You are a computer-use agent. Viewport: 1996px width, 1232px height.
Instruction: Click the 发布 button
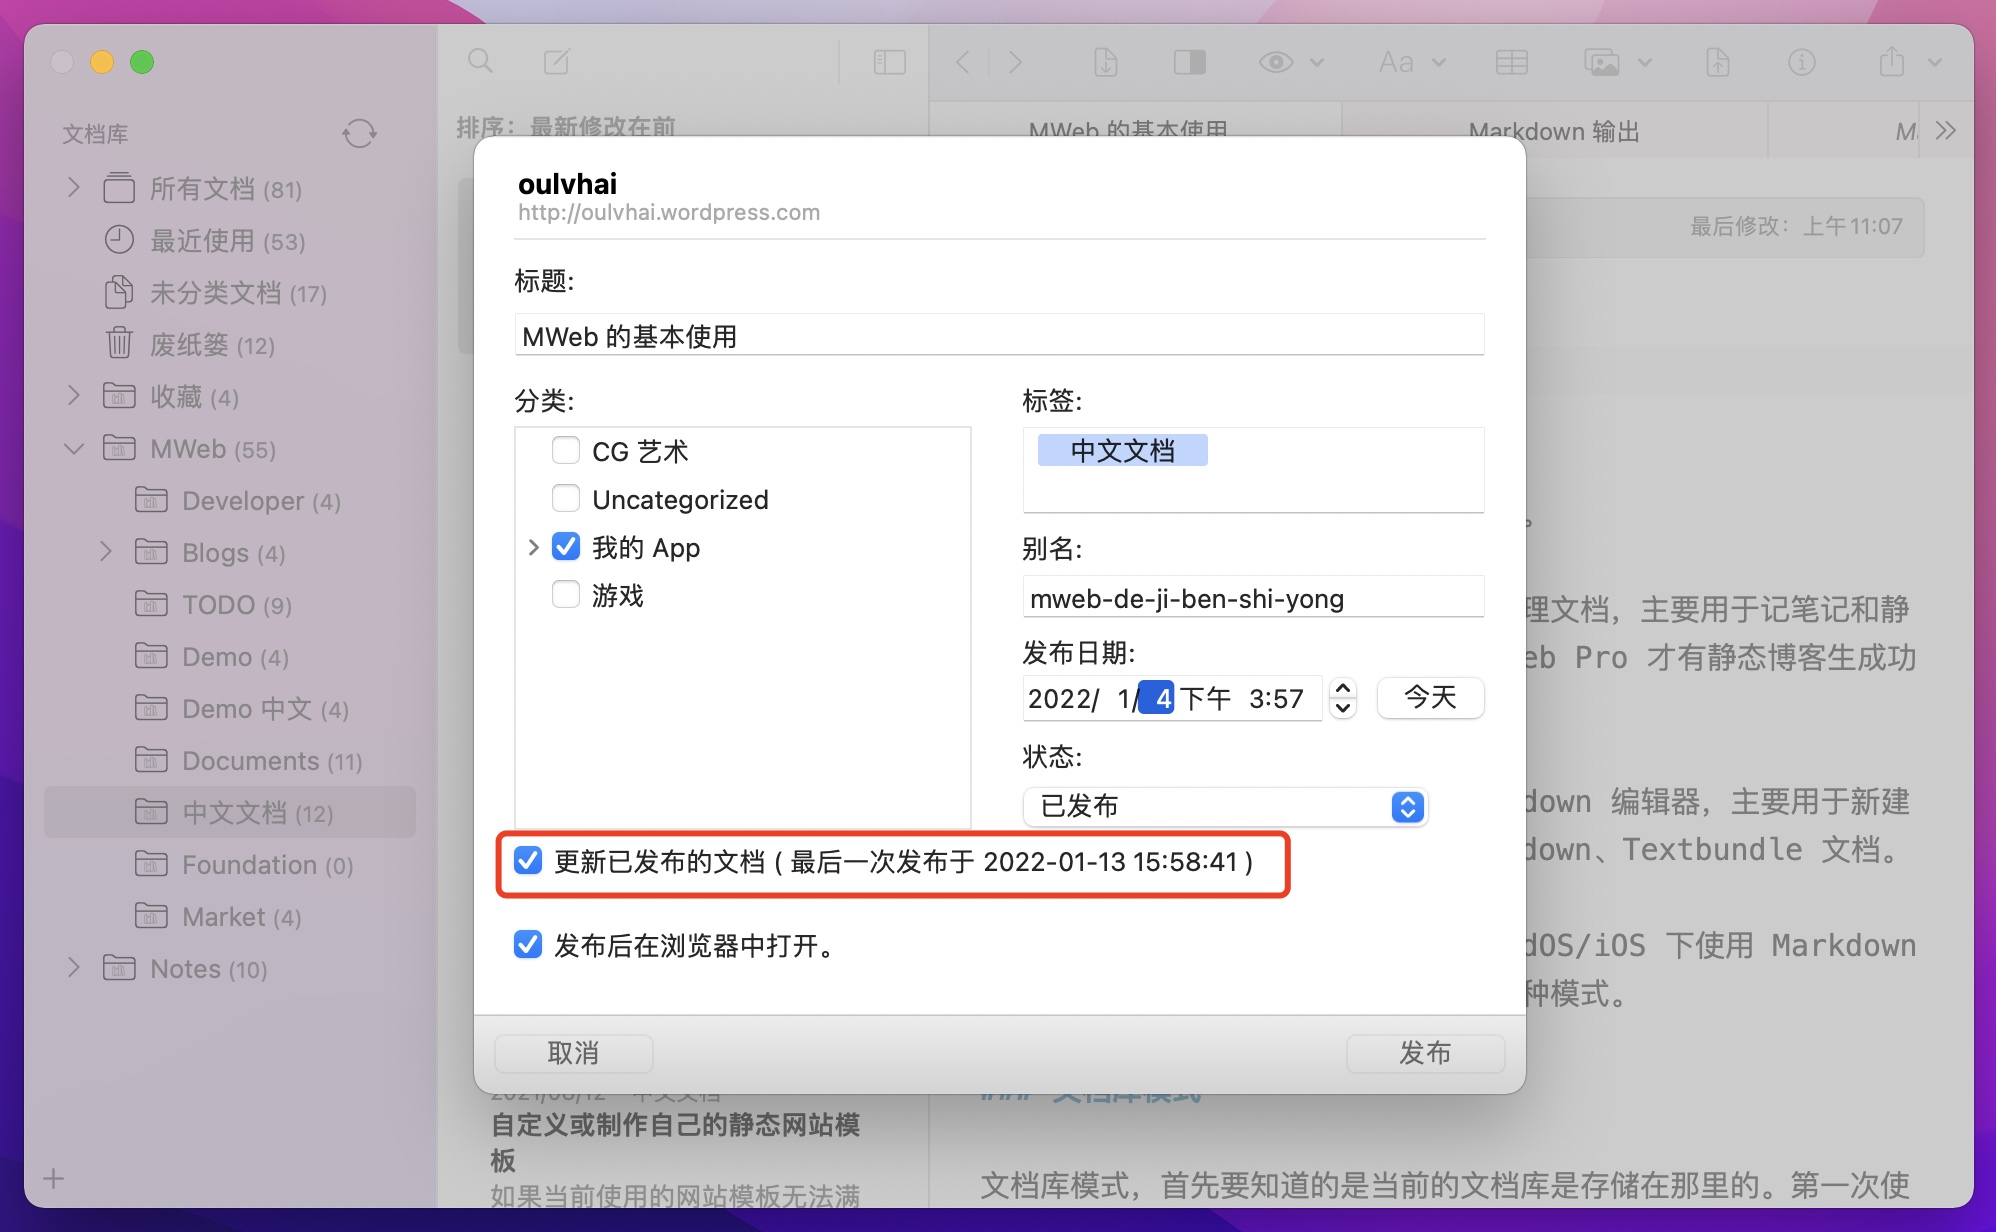[x=1424, y=1053]
